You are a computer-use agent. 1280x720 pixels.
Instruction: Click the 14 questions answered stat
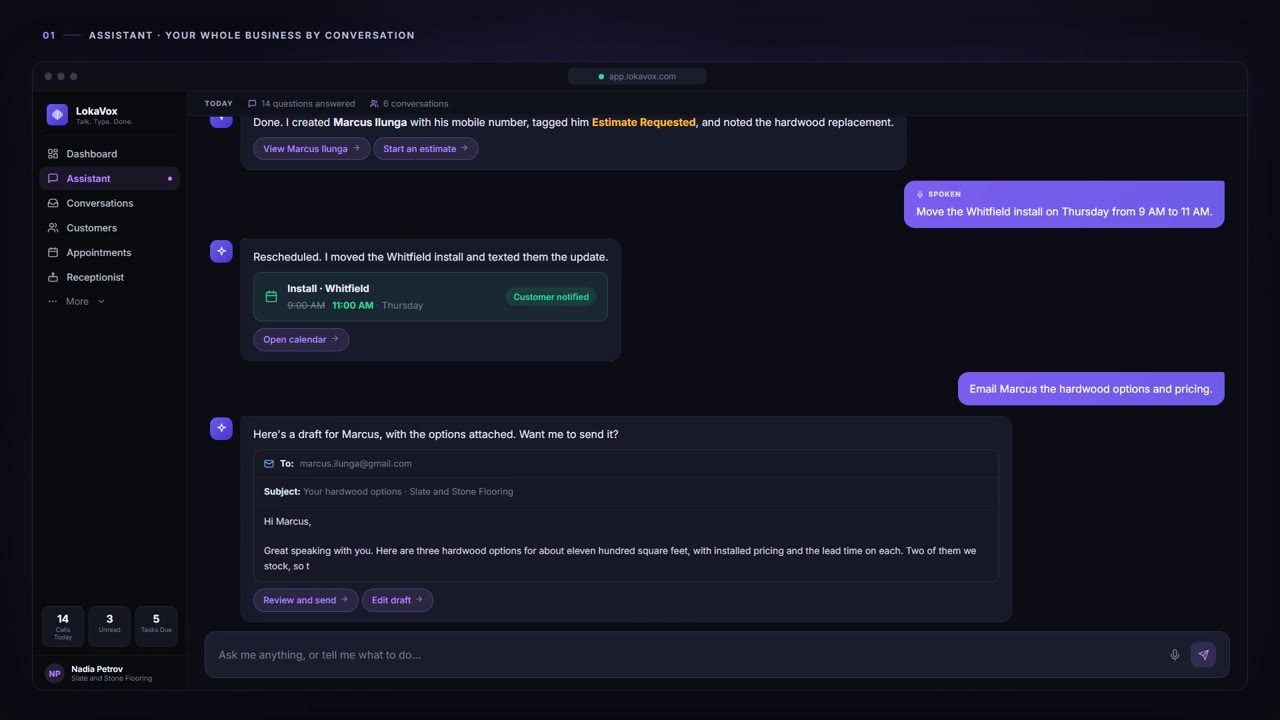[301, 104]
